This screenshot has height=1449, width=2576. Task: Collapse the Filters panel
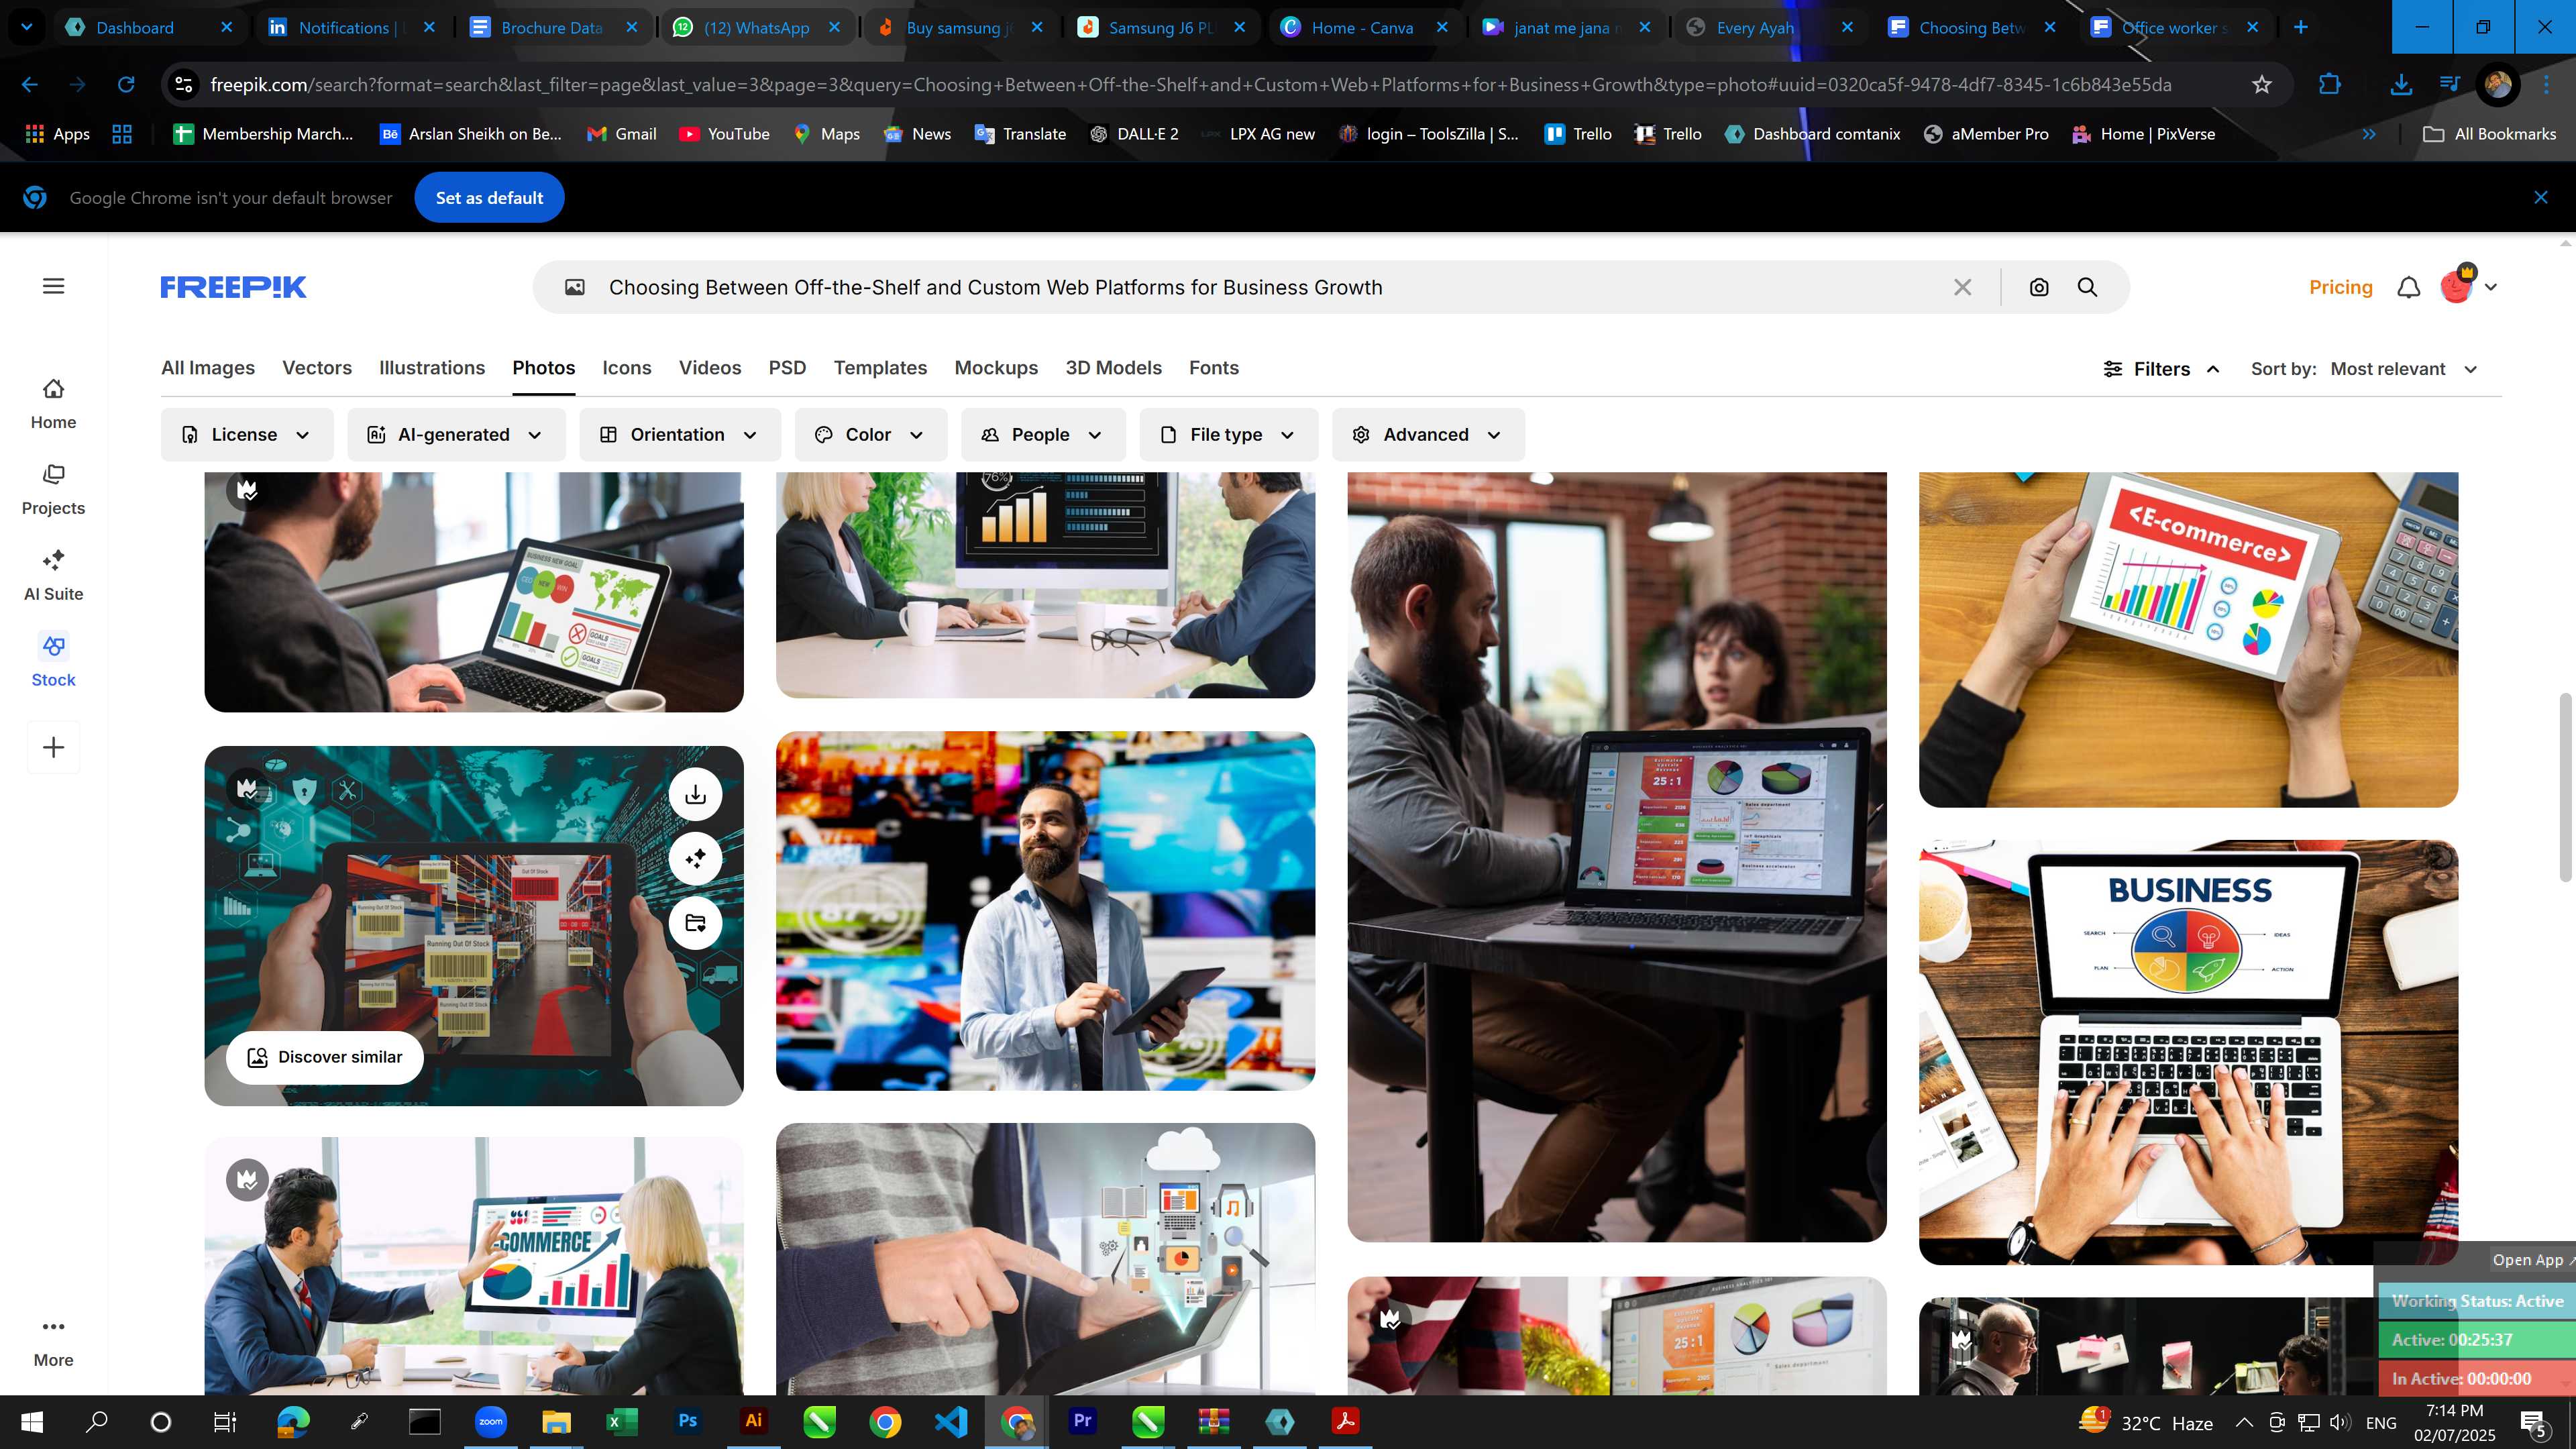[2162, 369]
